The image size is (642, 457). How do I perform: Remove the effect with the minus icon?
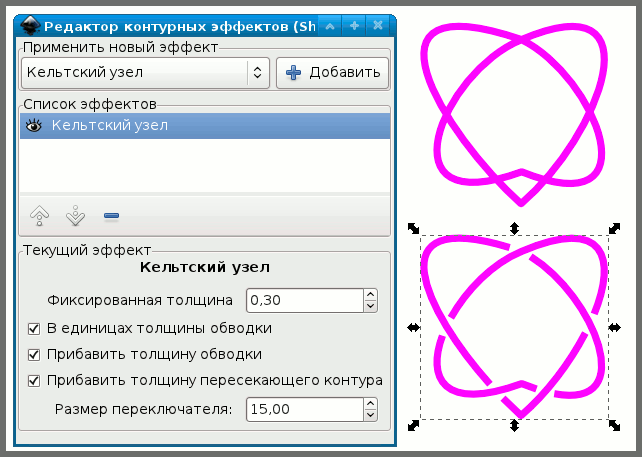point(110,215)
